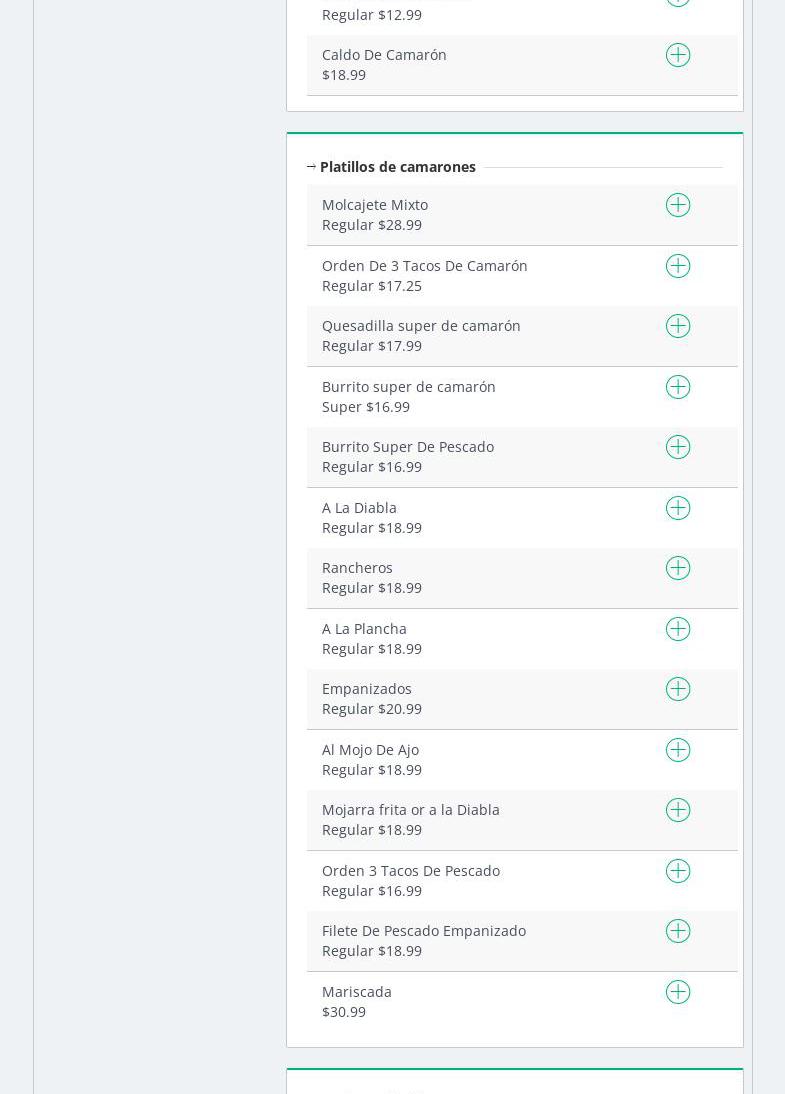Select the Molcajete Mixto item name
Image resolution: width=785 pixels, height=1094 pixels.
(375, 205)
